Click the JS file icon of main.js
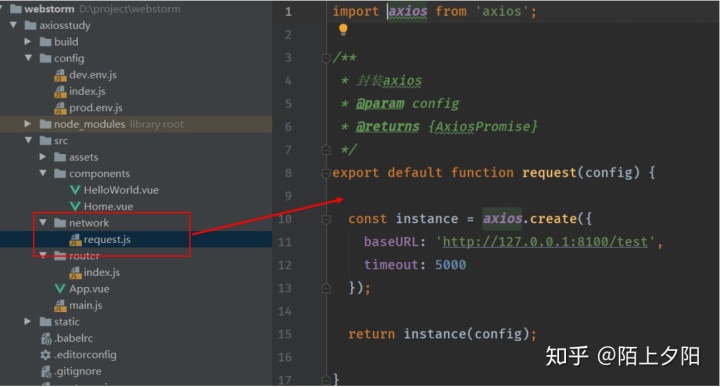This screenshot has width=720, height=387. [60, 306]
